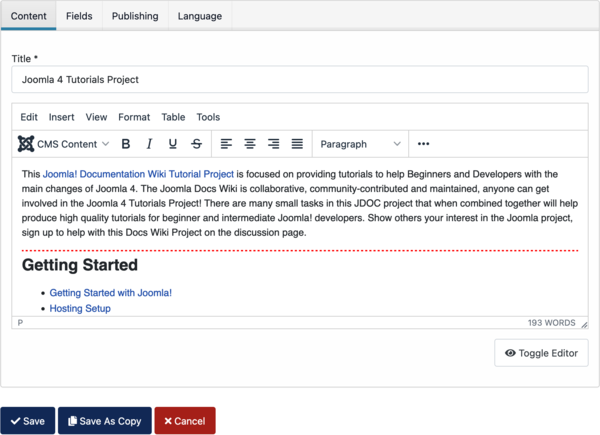Switch to the Fields tab
600x435 pixels.
pyautogui.click(x=79, y=16)
